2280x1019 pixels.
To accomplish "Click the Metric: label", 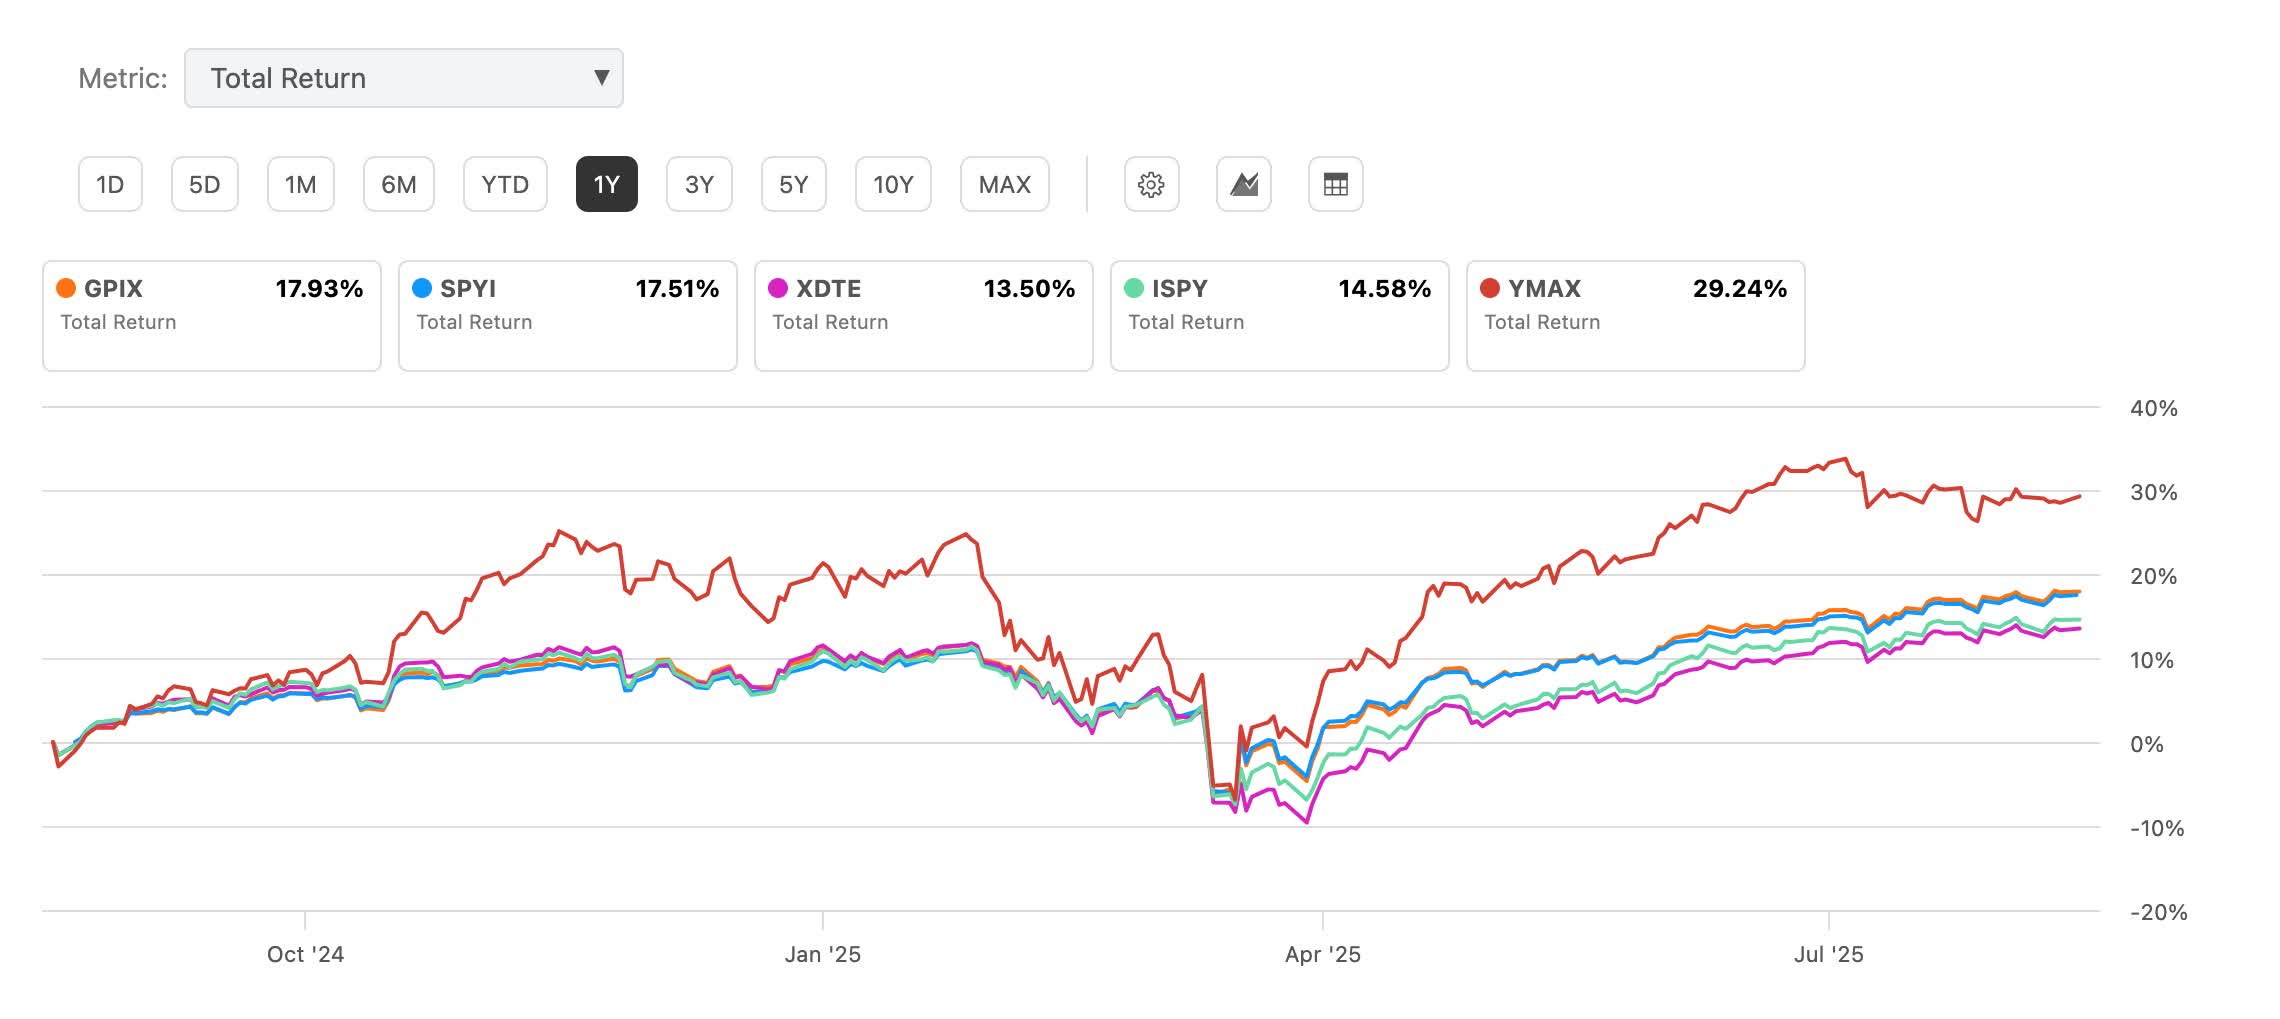I will (123, 78).
